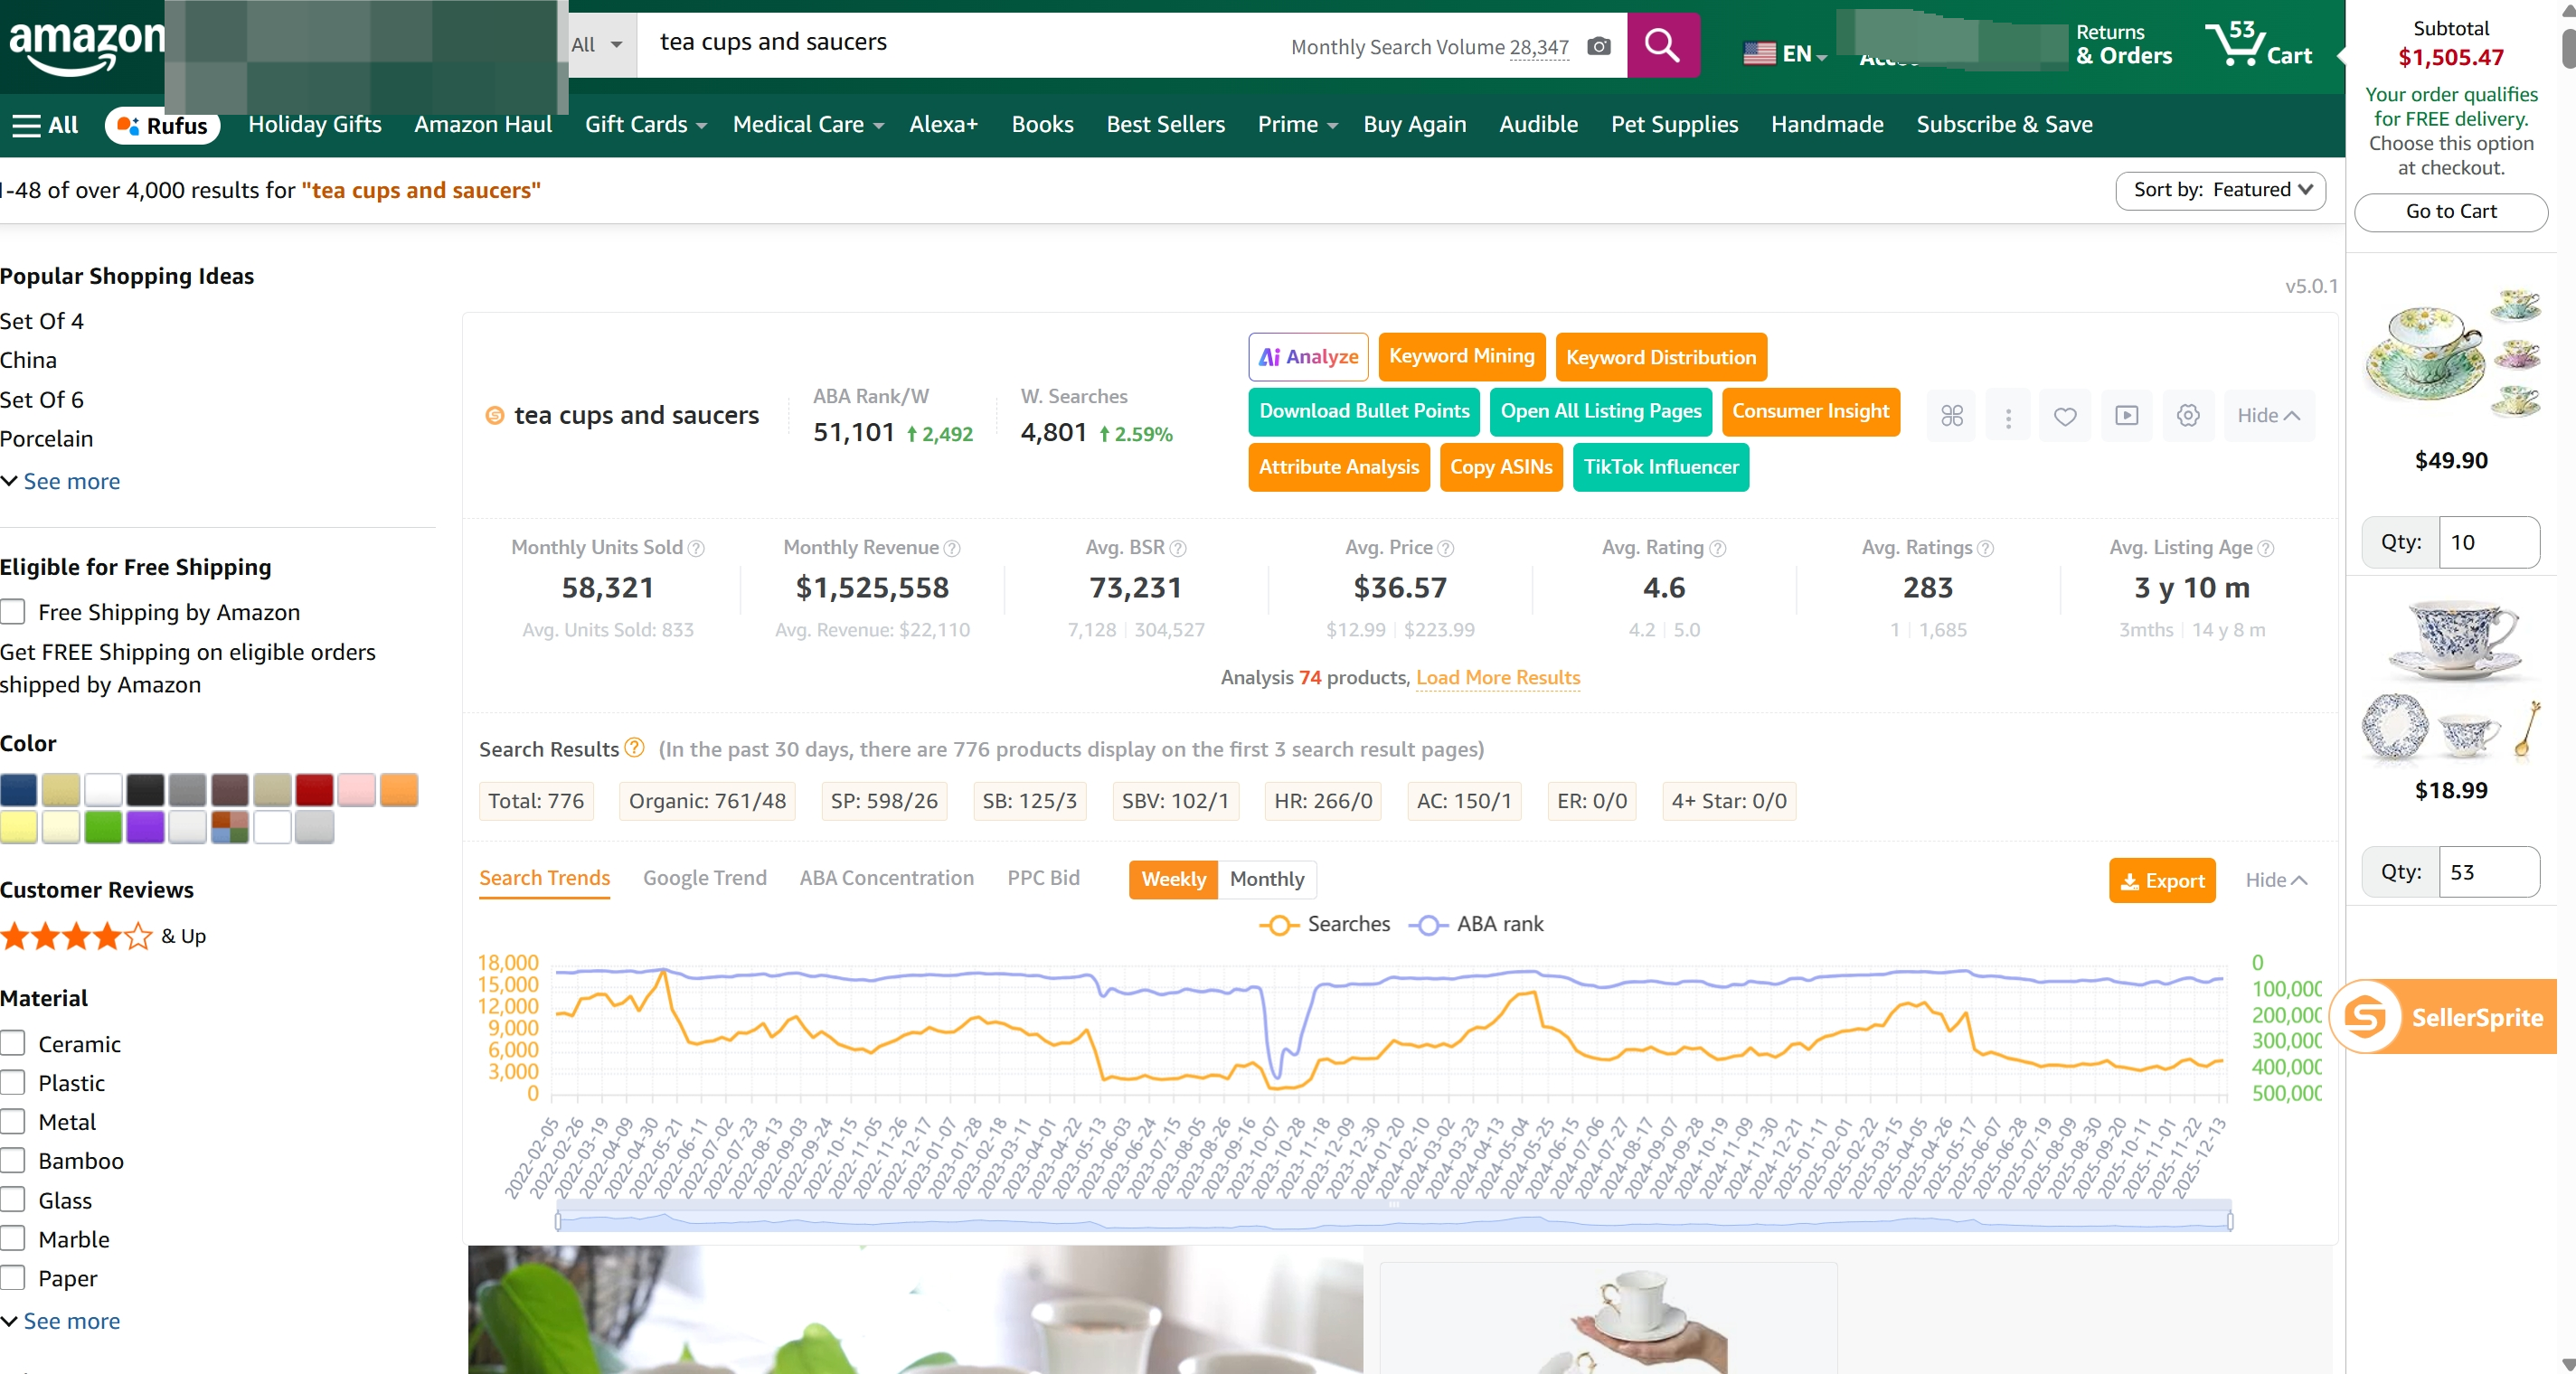This screenshot has width=2576, height=1374.
Task: Click the magnifying glass search icon
Action: 1662,45
